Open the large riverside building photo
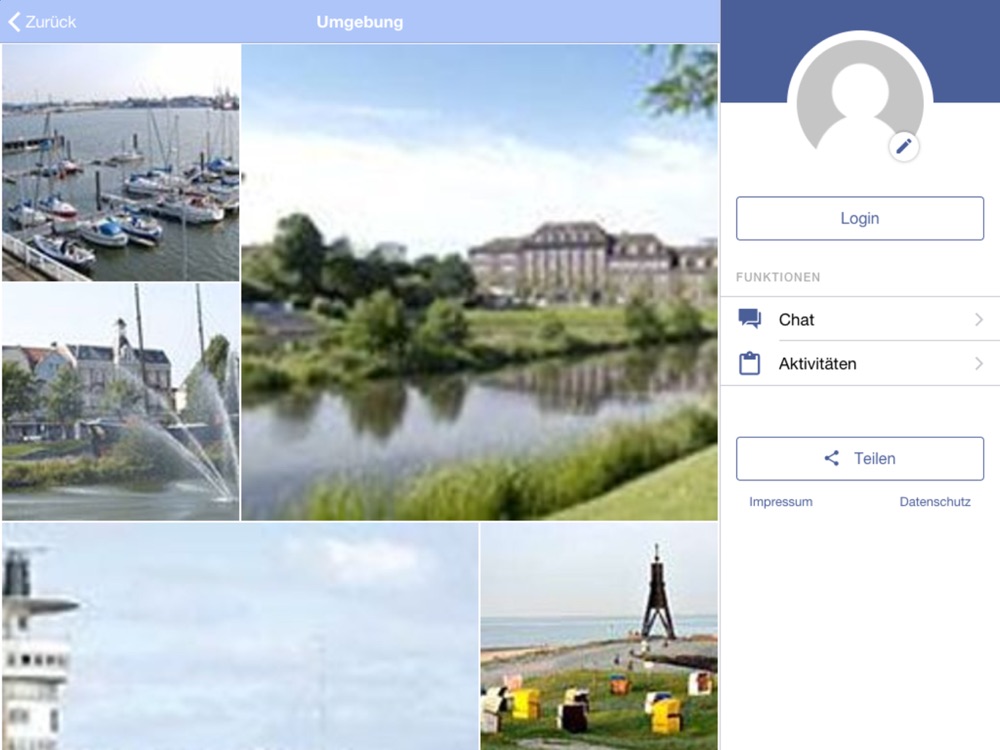The height and width of the screenshot is (750, 1000). pos(480,283)
